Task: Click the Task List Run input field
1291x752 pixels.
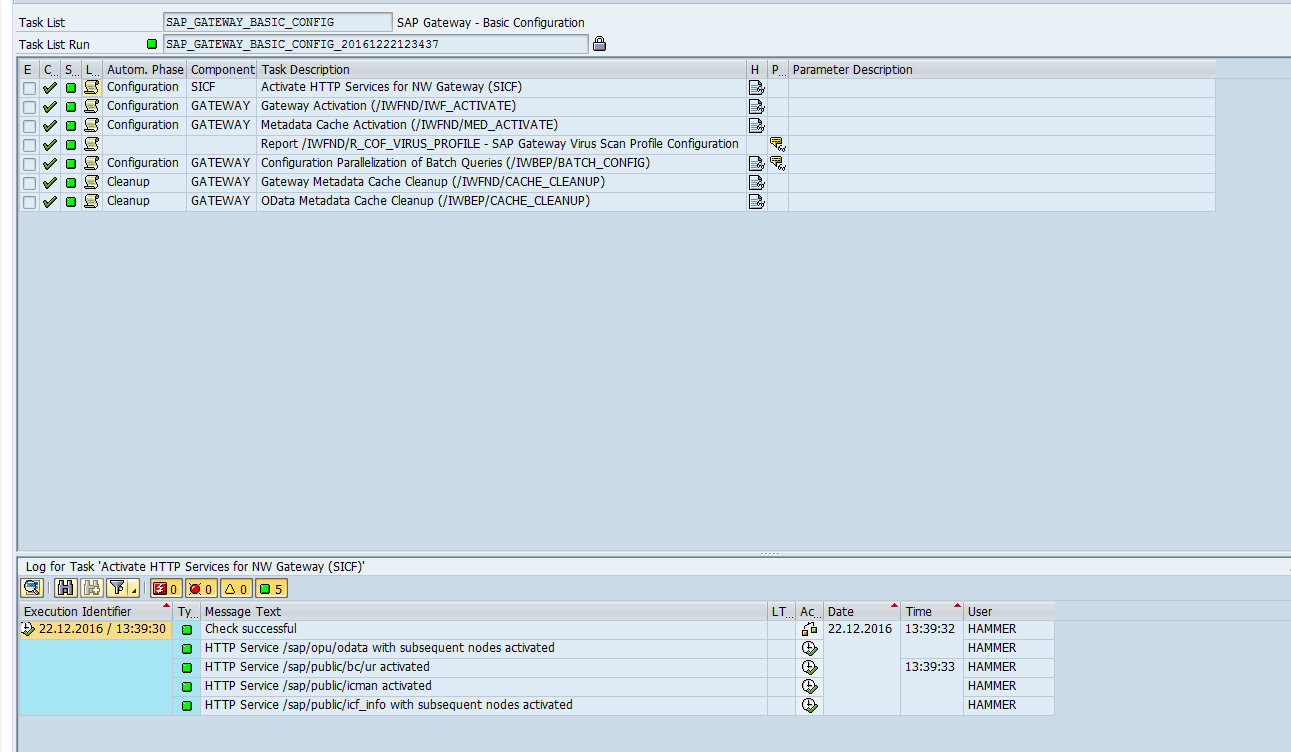Action: (375, 44)
